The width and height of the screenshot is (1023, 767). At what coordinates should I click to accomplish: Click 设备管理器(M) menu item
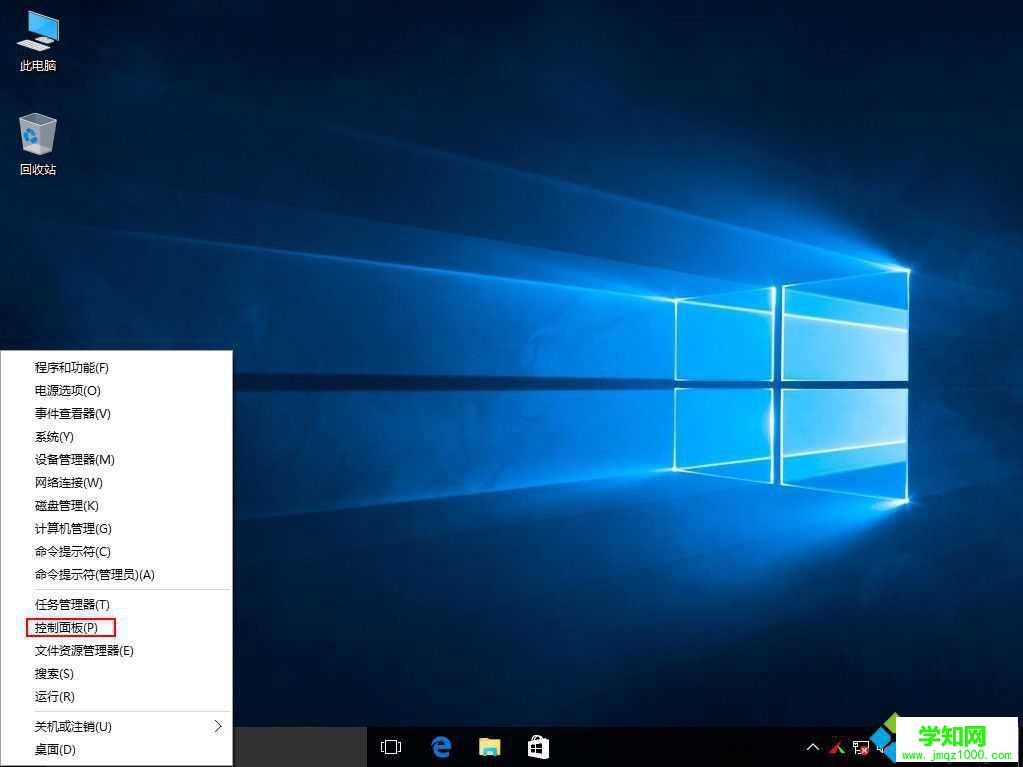tap(74, 459)
